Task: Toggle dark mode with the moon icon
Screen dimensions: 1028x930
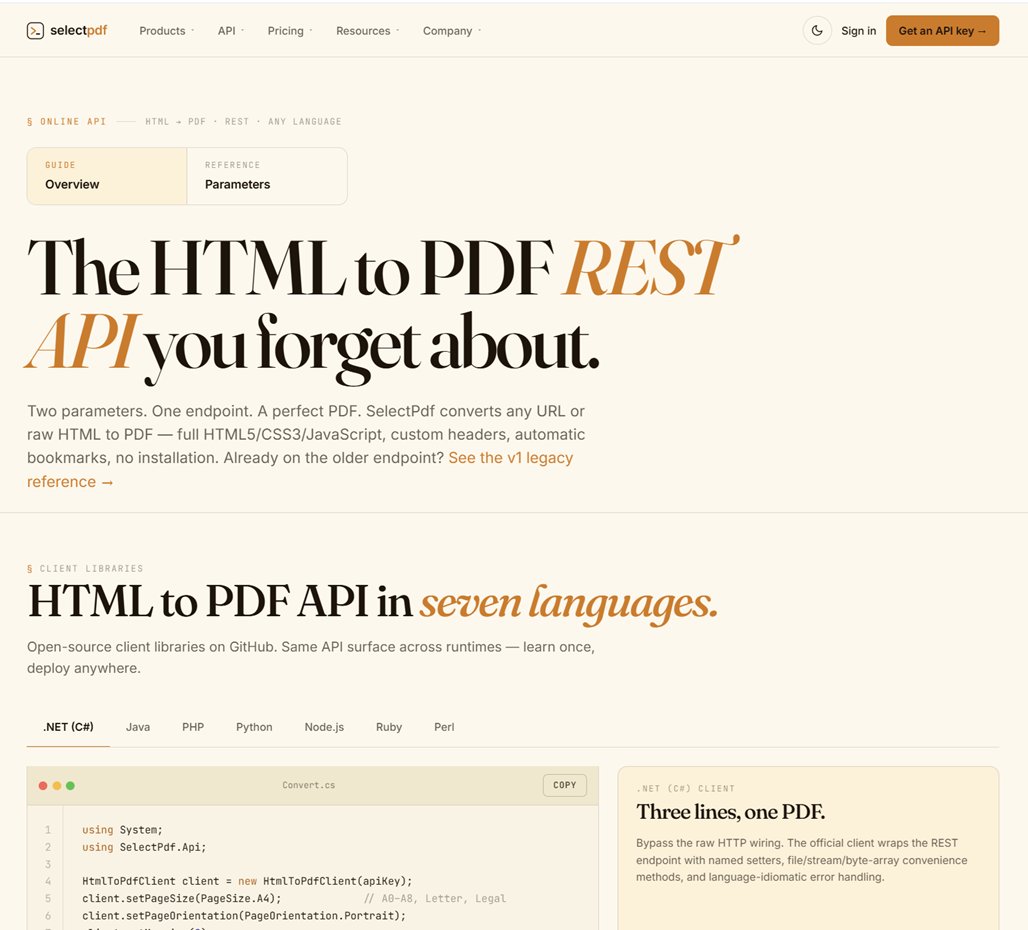Action: click(817, 31)
